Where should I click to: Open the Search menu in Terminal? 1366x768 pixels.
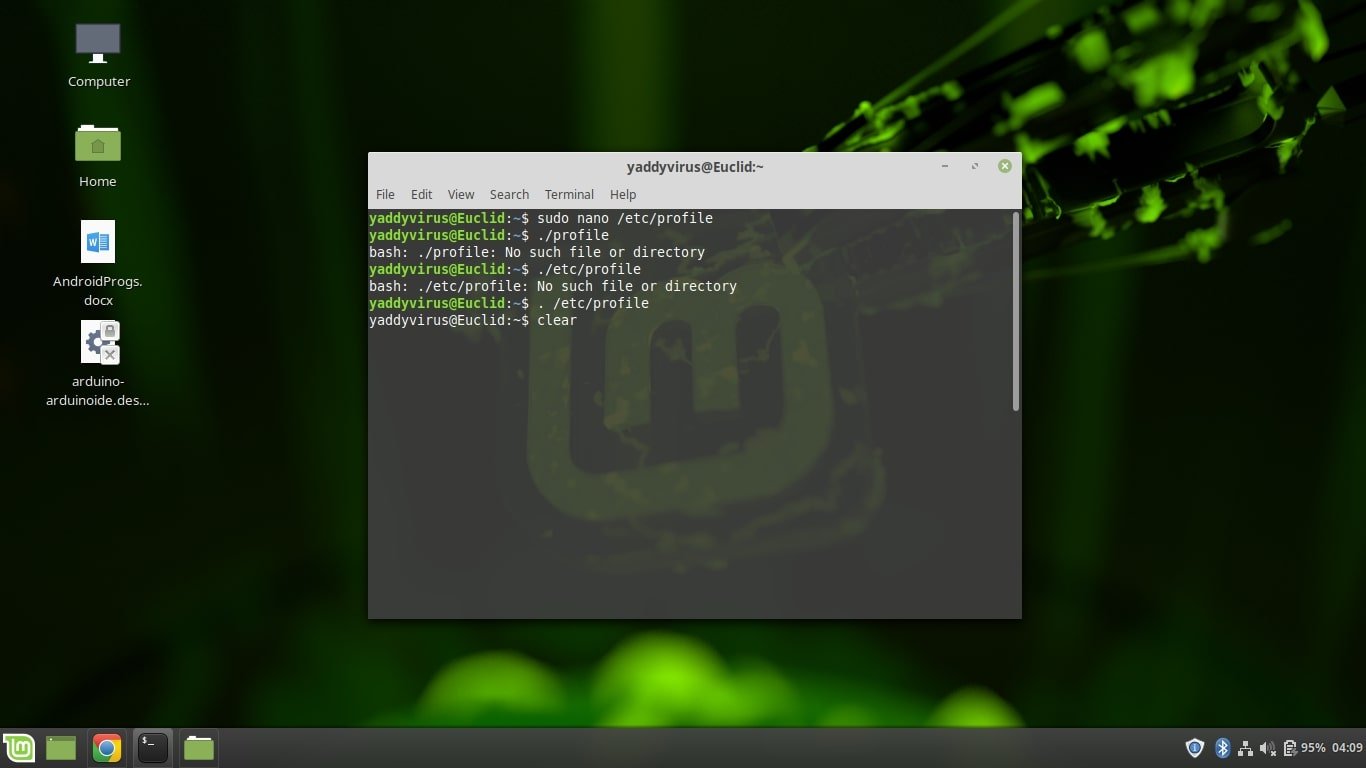coord(509,194)
